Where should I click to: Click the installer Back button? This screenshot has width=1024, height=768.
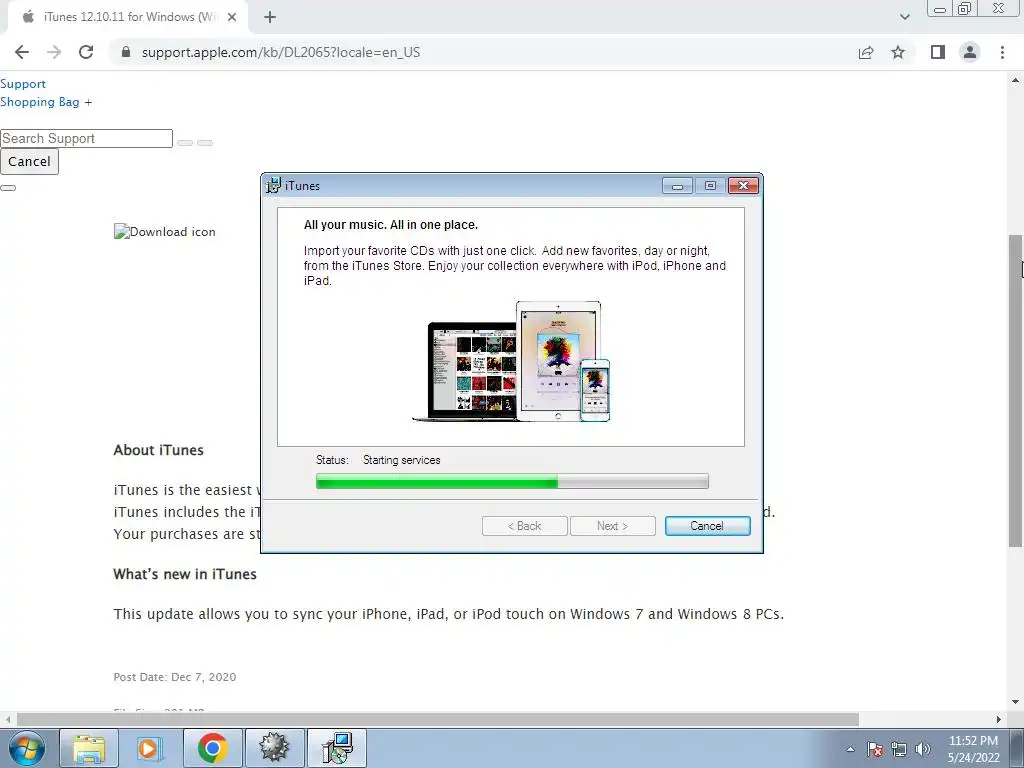point(524,526)
